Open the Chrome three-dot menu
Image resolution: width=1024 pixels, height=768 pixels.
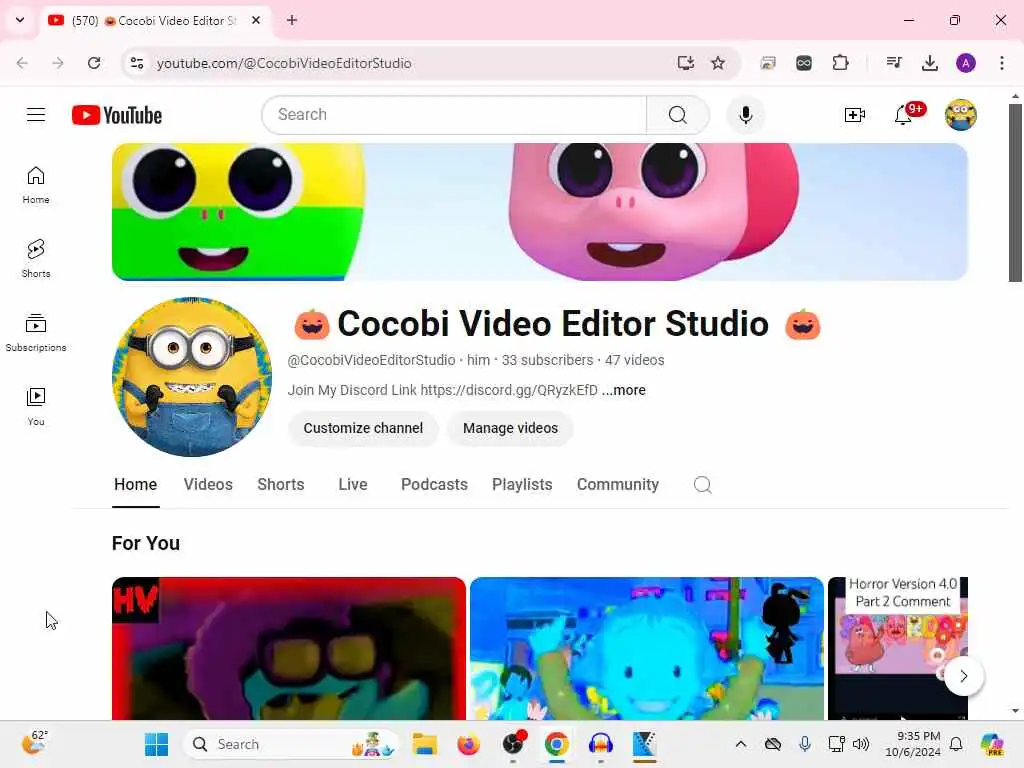1002,63
